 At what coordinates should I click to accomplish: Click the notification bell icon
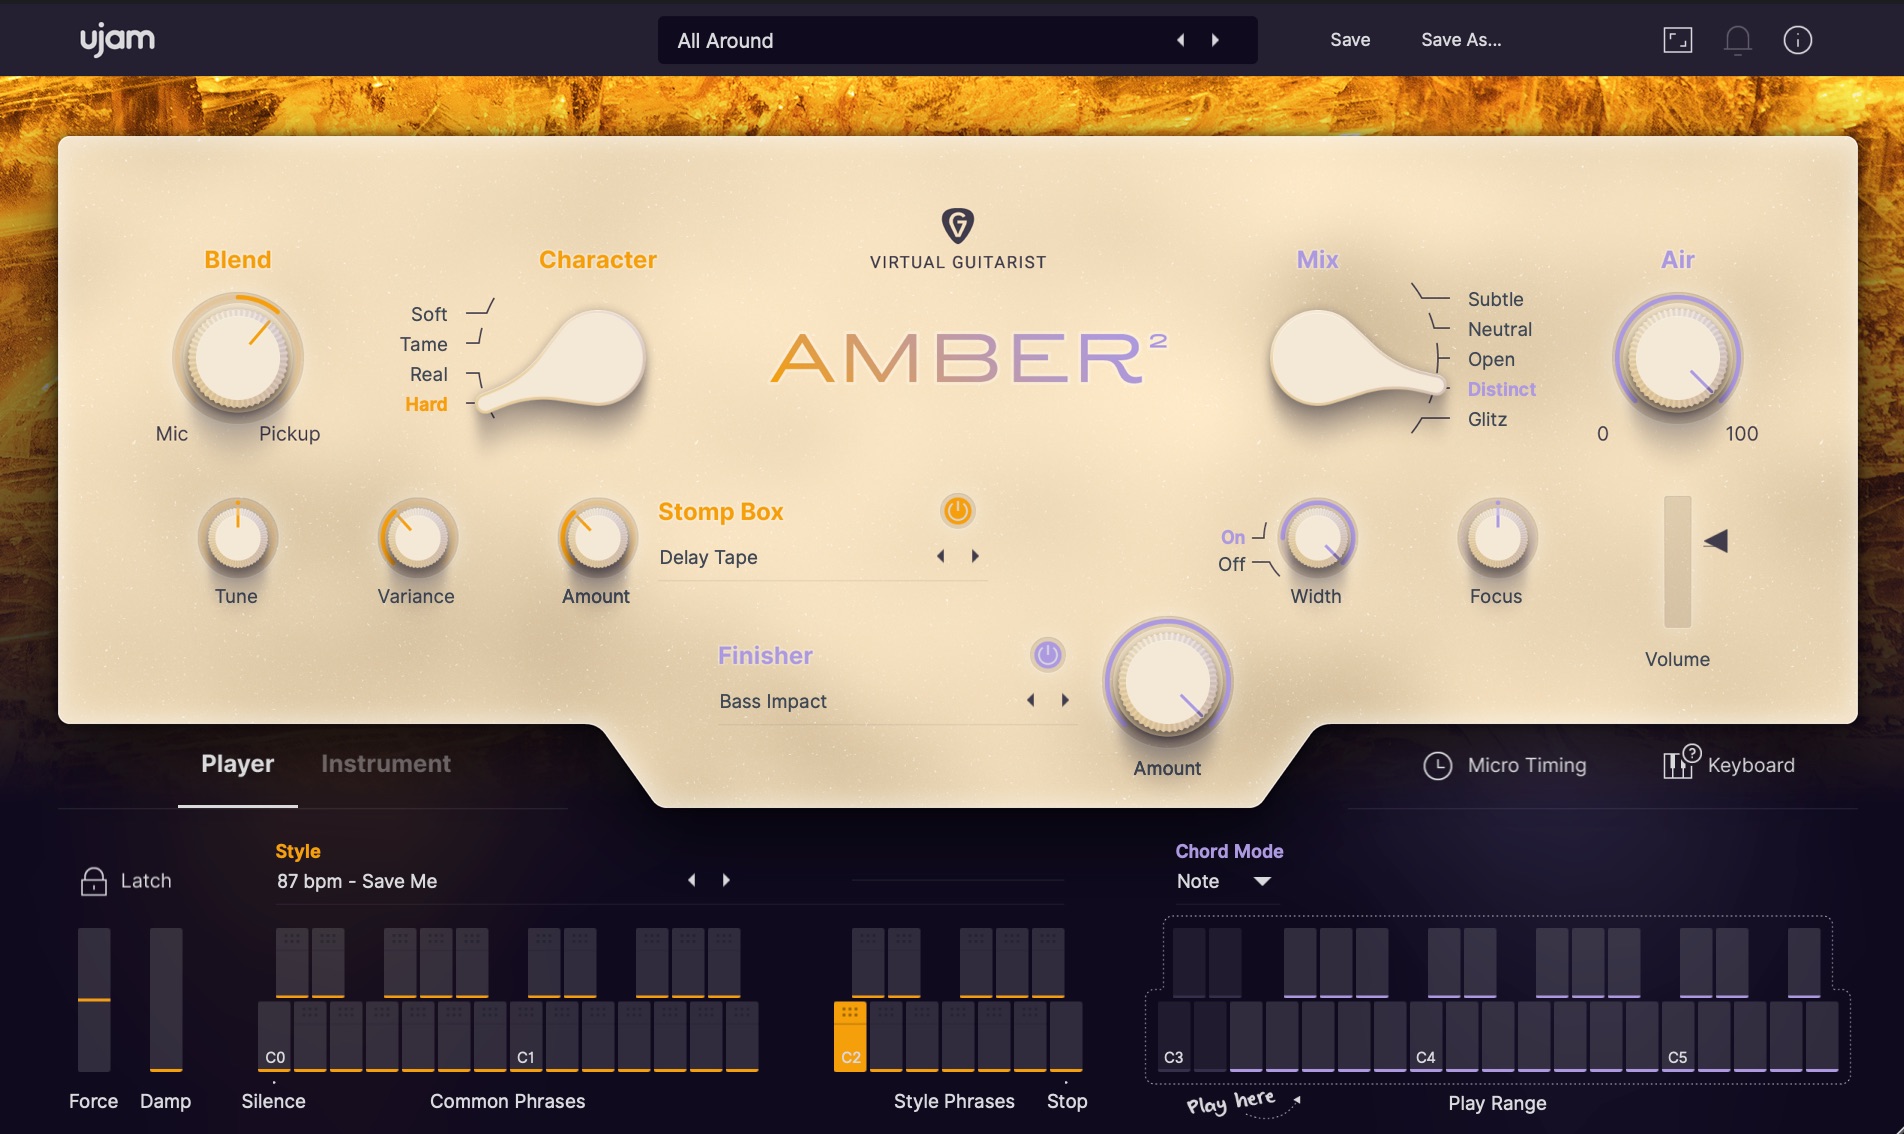pos(1737,40)
